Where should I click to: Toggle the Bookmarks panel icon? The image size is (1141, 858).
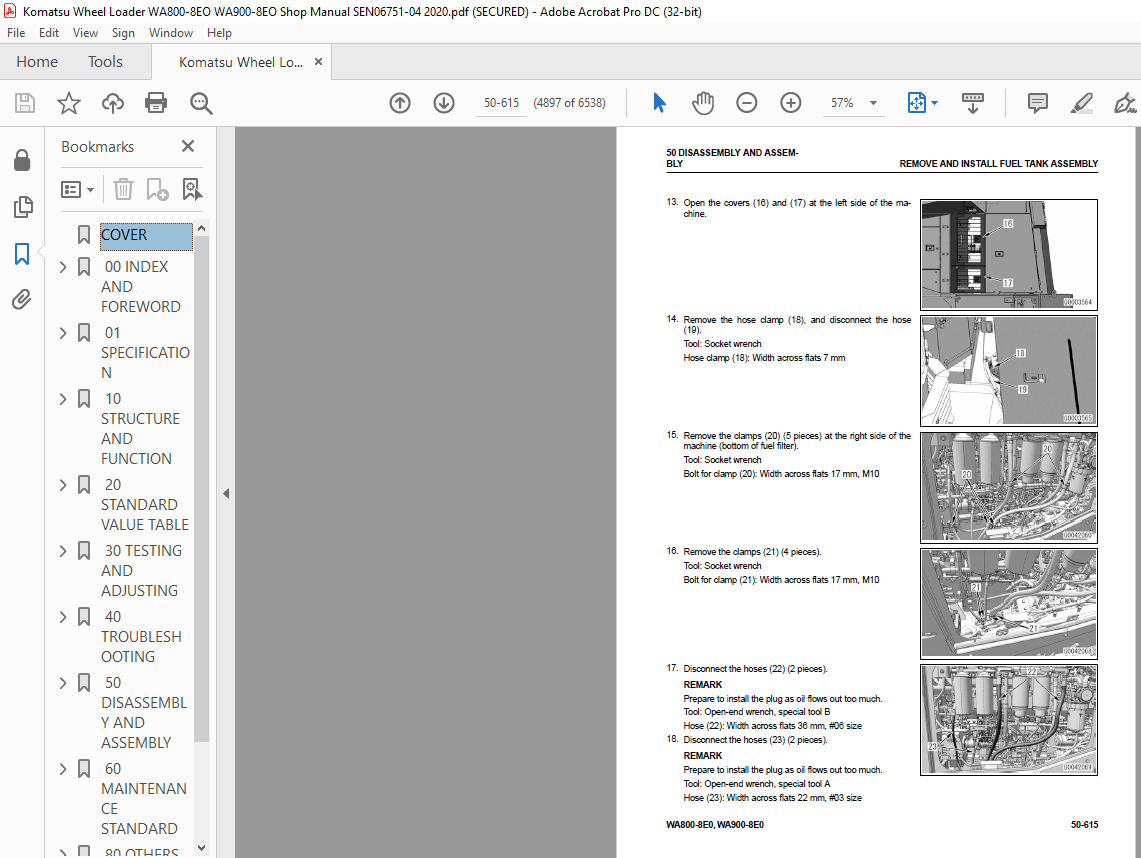click(22, 254)
